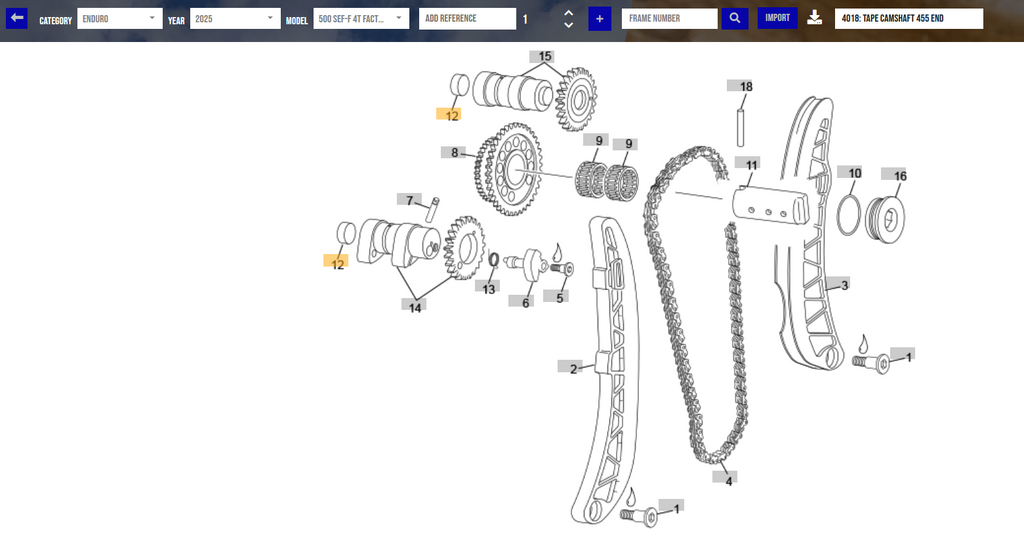Image resolution: width=1024 pixels, height=560 pixels.
Task: Open the Category dropdown showing Enduro
Action: (x=119, y=19)
